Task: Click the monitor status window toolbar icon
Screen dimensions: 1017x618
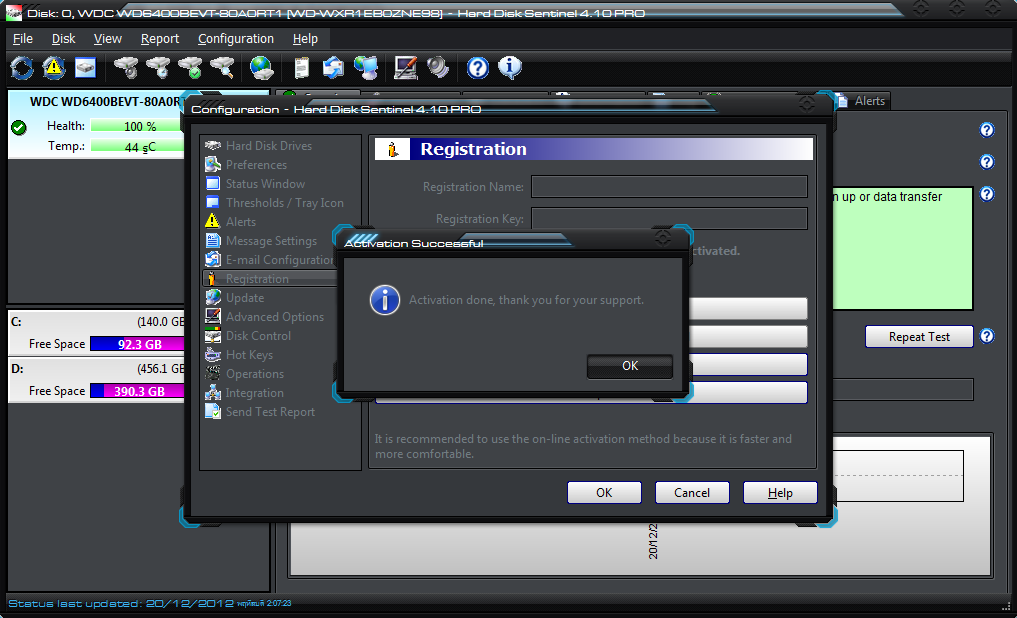Action: (x=84, y=67)
